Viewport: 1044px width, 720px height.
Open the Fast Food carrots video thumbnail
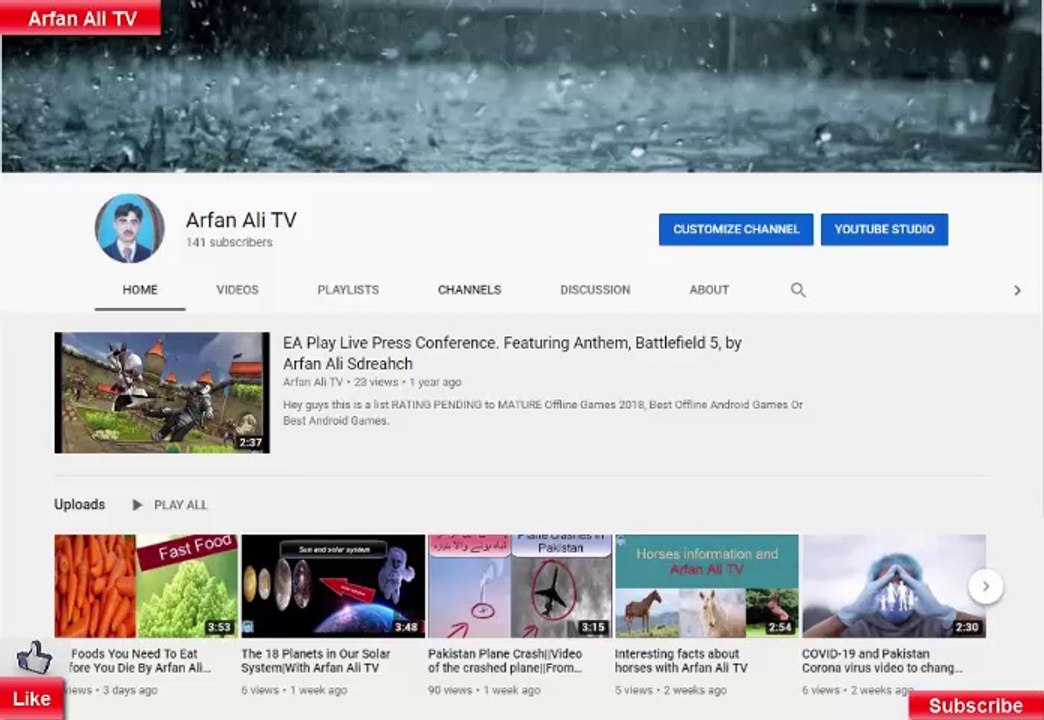(x=146, y=586)
